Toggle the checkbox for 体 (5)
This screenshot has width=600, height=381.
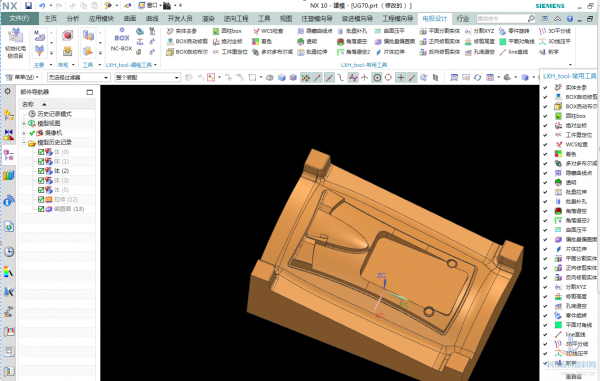pyautogui.click(x=41, y=190)
